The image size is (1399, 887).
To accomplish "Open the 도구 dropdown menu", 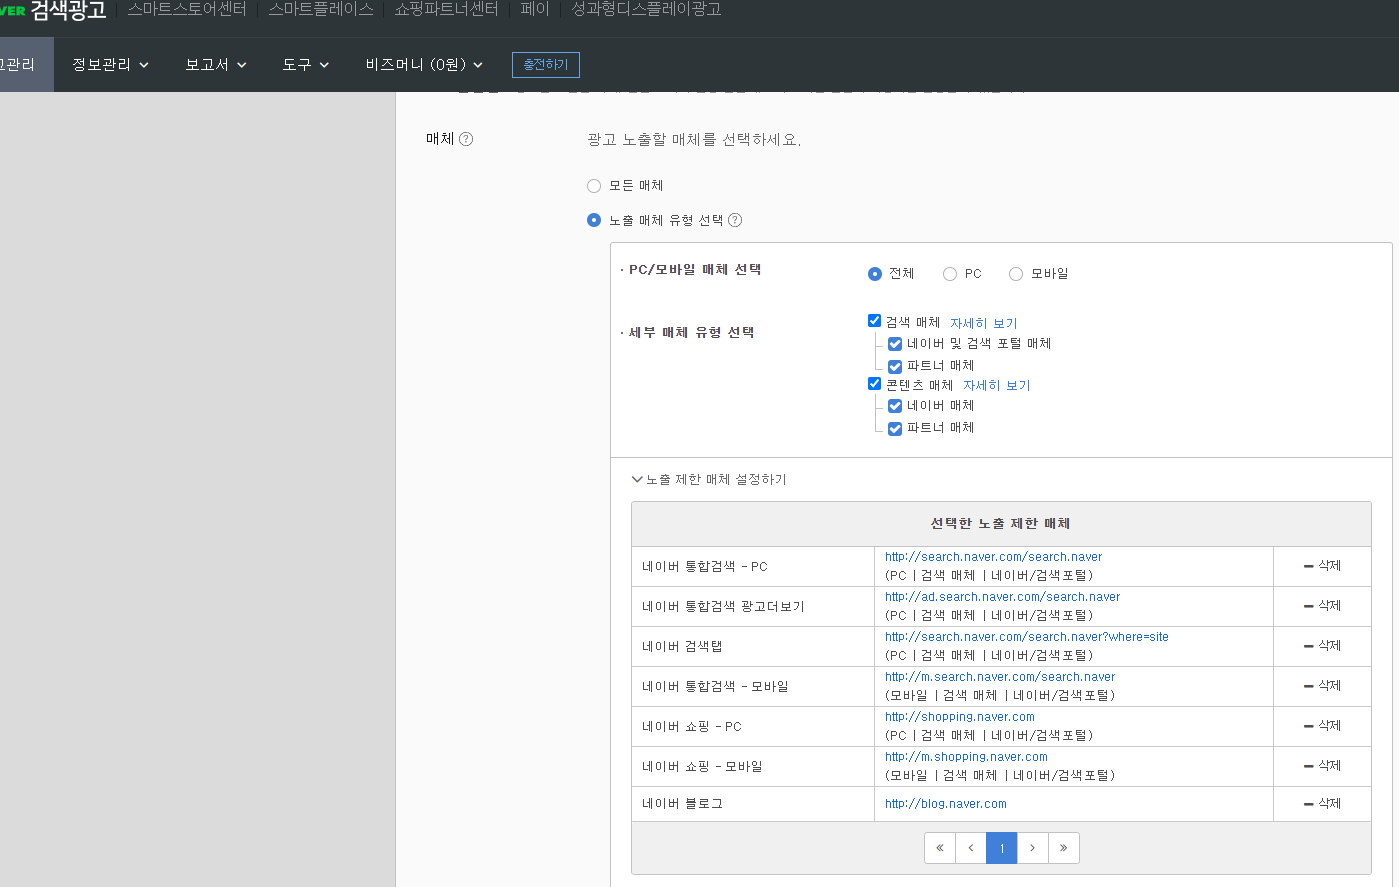I will click(305, 65).
